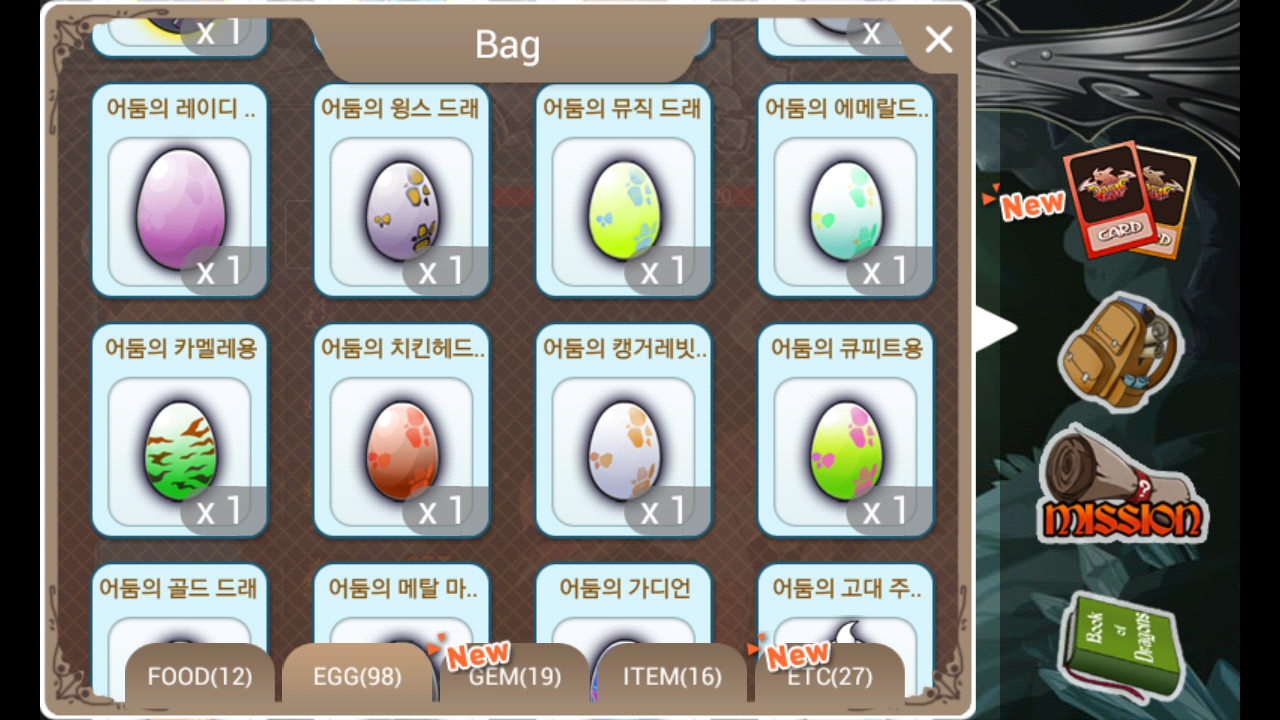Switch to the FOOD(12) tab
The image size is (1280, 720).
click(x=199, y=676)
